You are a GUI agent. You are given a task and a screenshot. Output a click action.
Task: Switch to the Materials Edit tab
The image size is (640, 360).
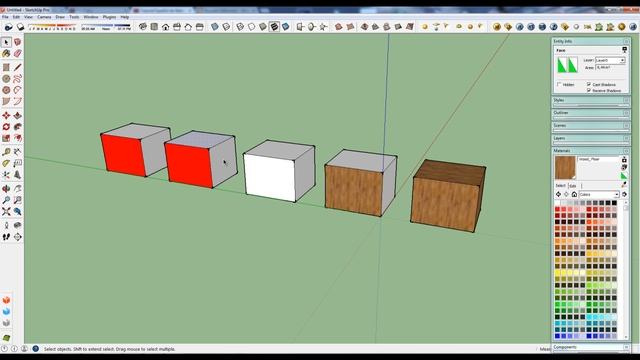coord(573,186)
